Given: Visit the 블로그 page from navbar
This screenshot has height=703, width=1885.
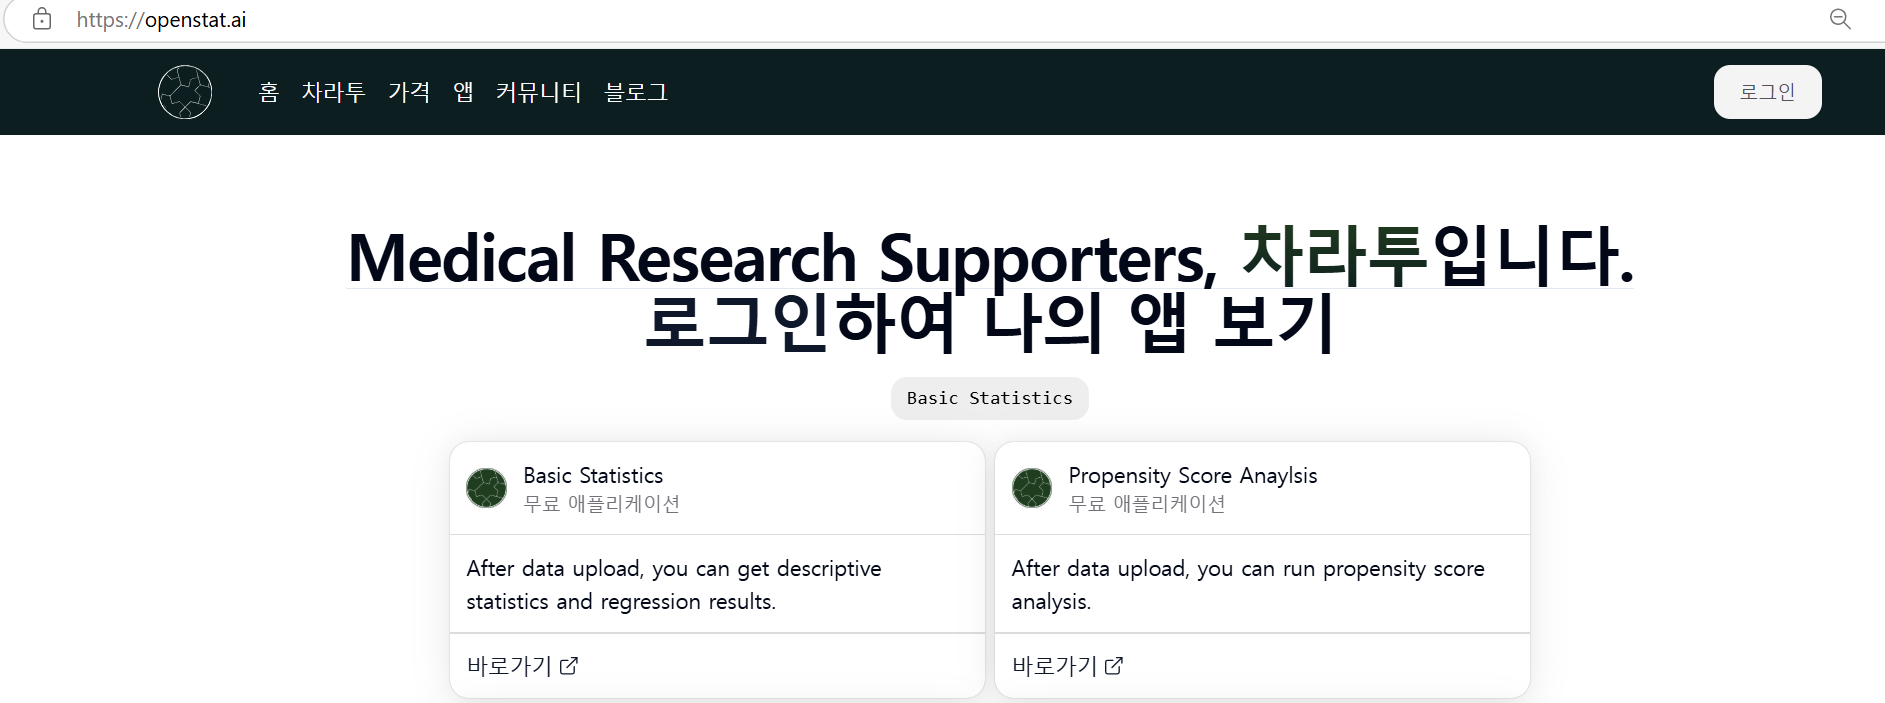Looking at the screenshot, I should coord(636,92).
